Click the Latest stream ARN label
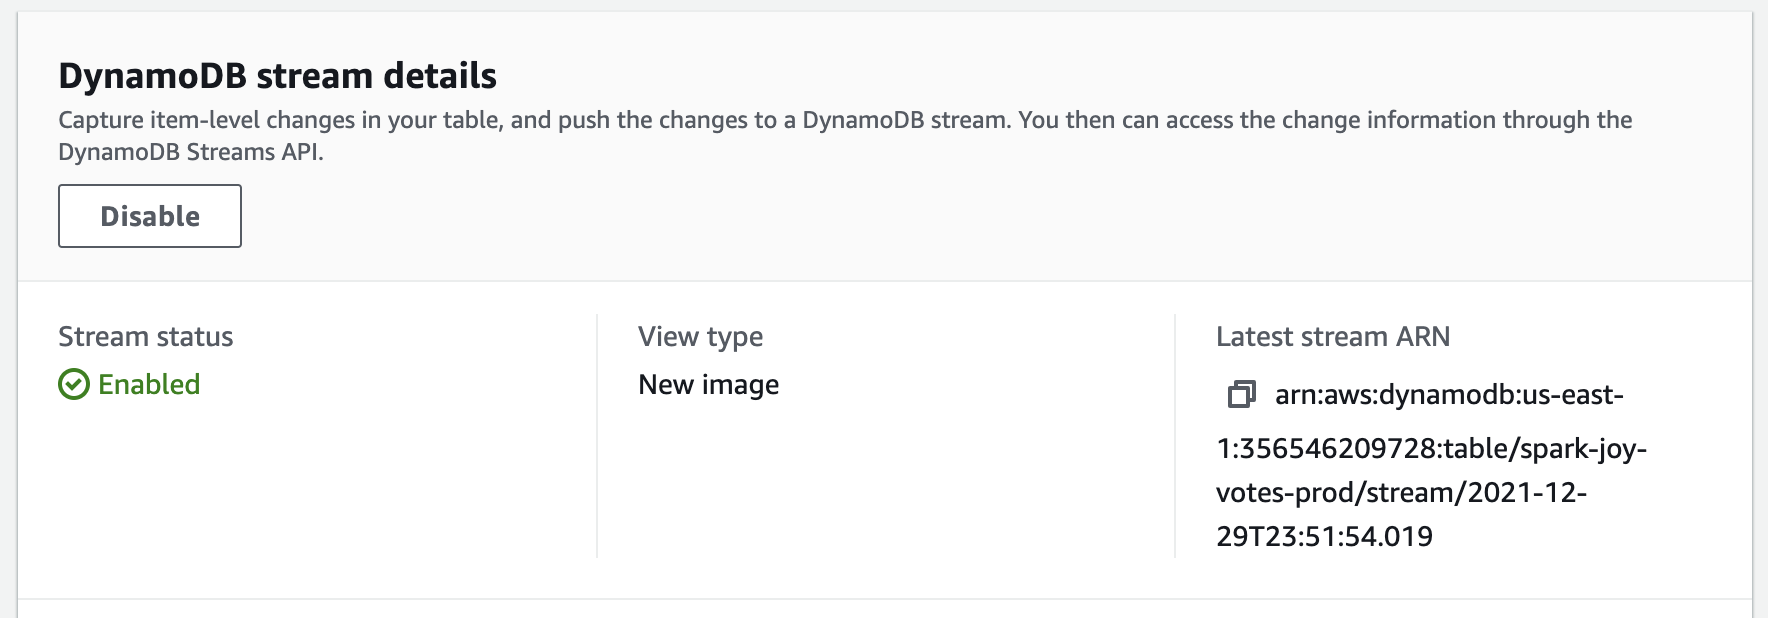The height and width of the screenshot is (618, 1768). (x=1333, y=336)
